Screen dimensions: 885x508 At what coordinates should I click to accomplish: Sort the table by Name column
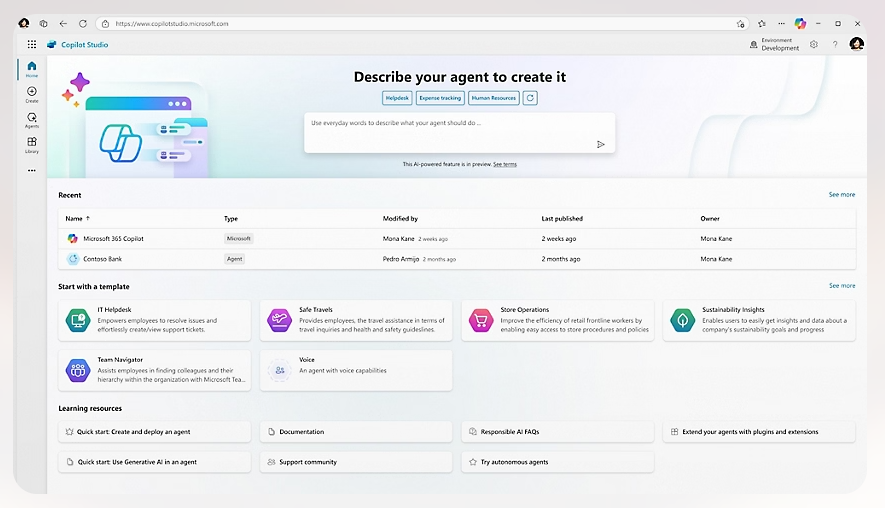(77, 218)
